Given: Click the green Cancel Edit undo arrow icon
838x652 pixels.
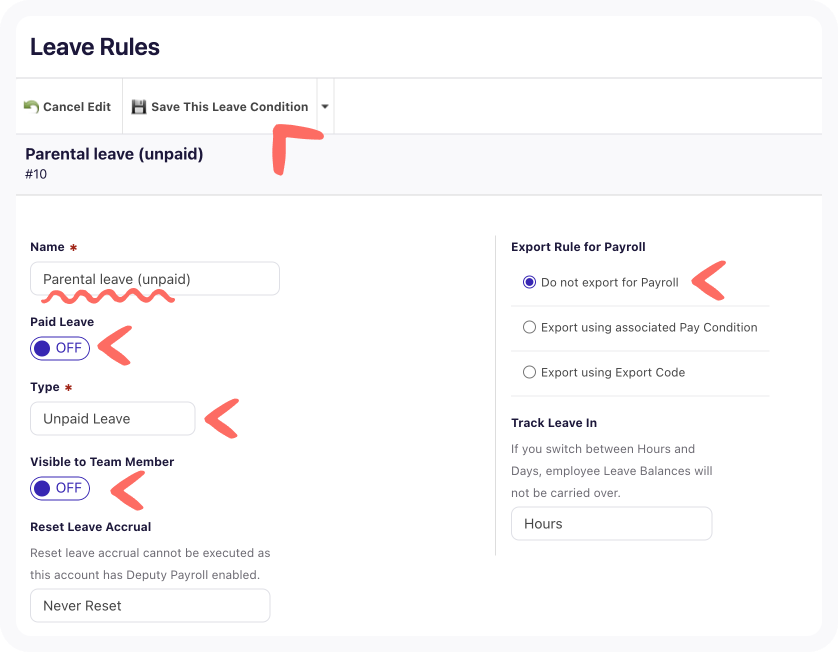Looking at the screenshot, I should (31, 107).
